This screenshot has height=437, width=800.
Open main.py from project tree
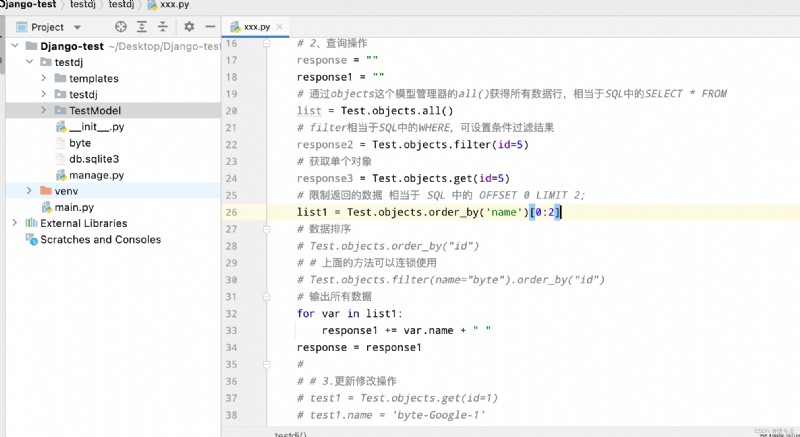[74, 208]
